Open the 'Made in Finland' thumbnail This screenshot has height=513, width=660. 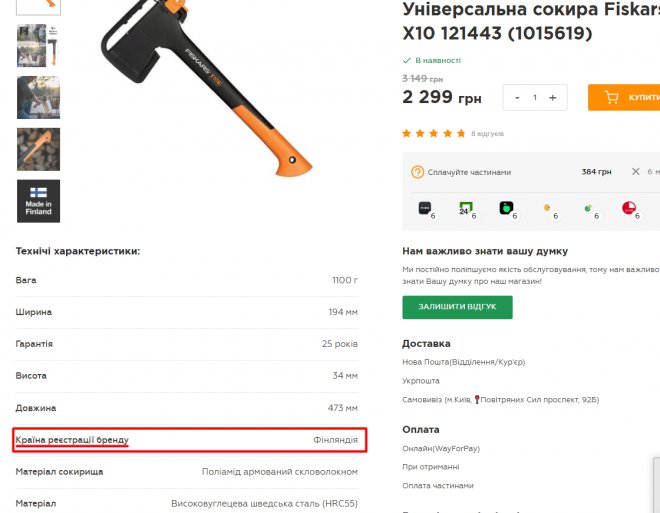click(x=38, y=201)
